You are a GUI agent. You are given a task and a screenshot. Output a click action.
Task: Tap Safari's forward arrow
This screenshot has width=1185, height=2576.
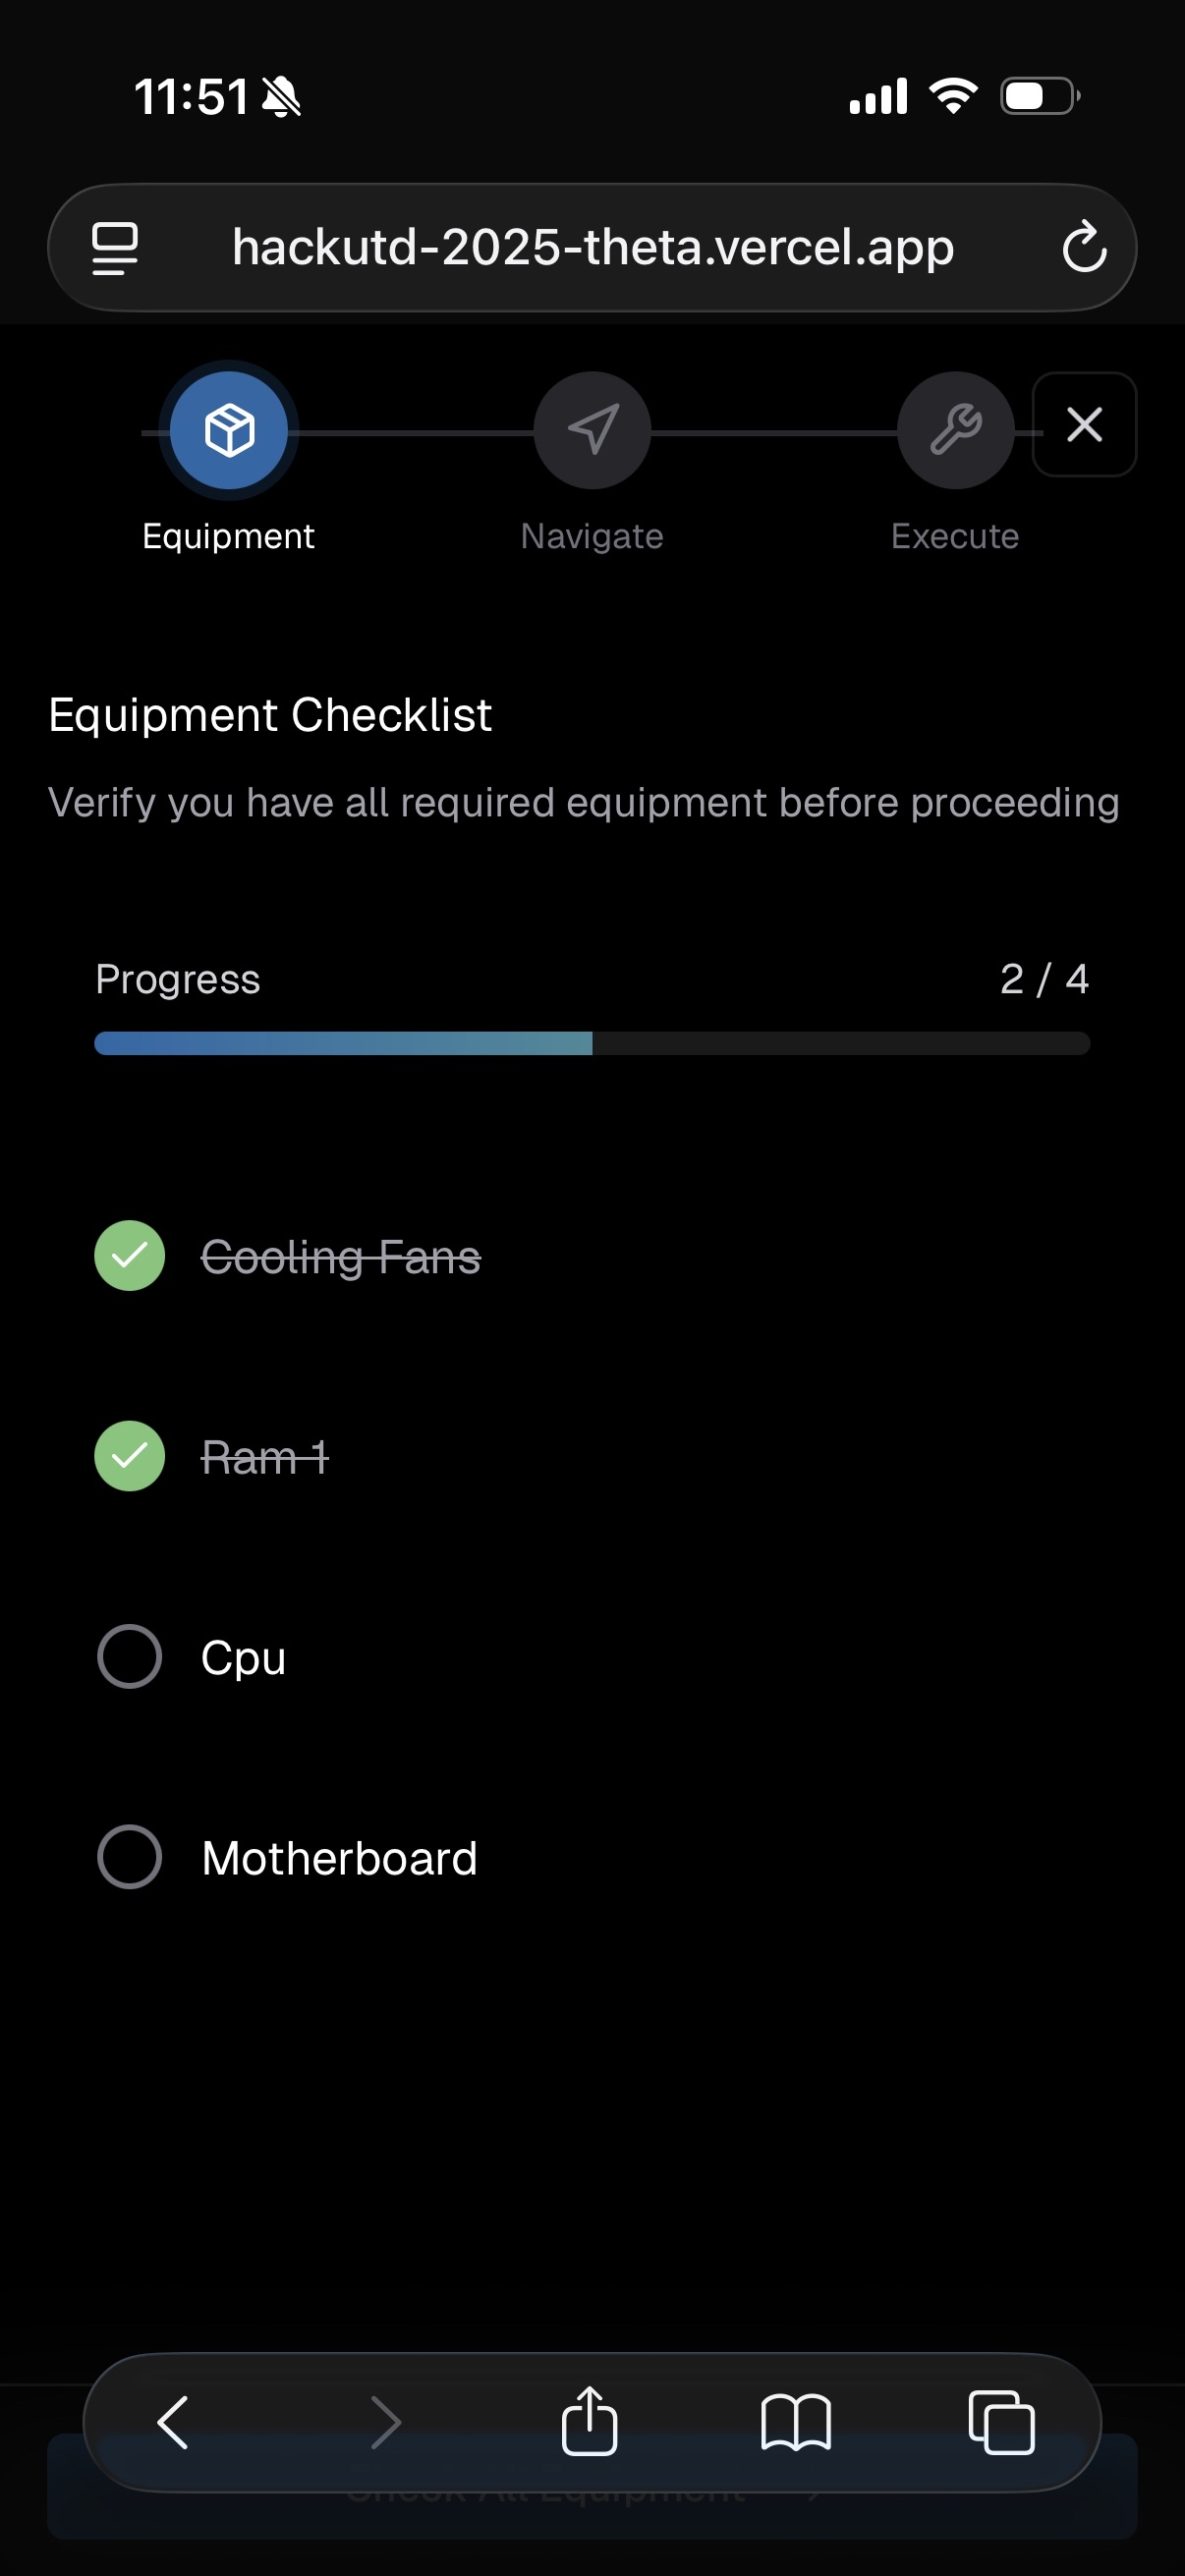(385, 2422)
